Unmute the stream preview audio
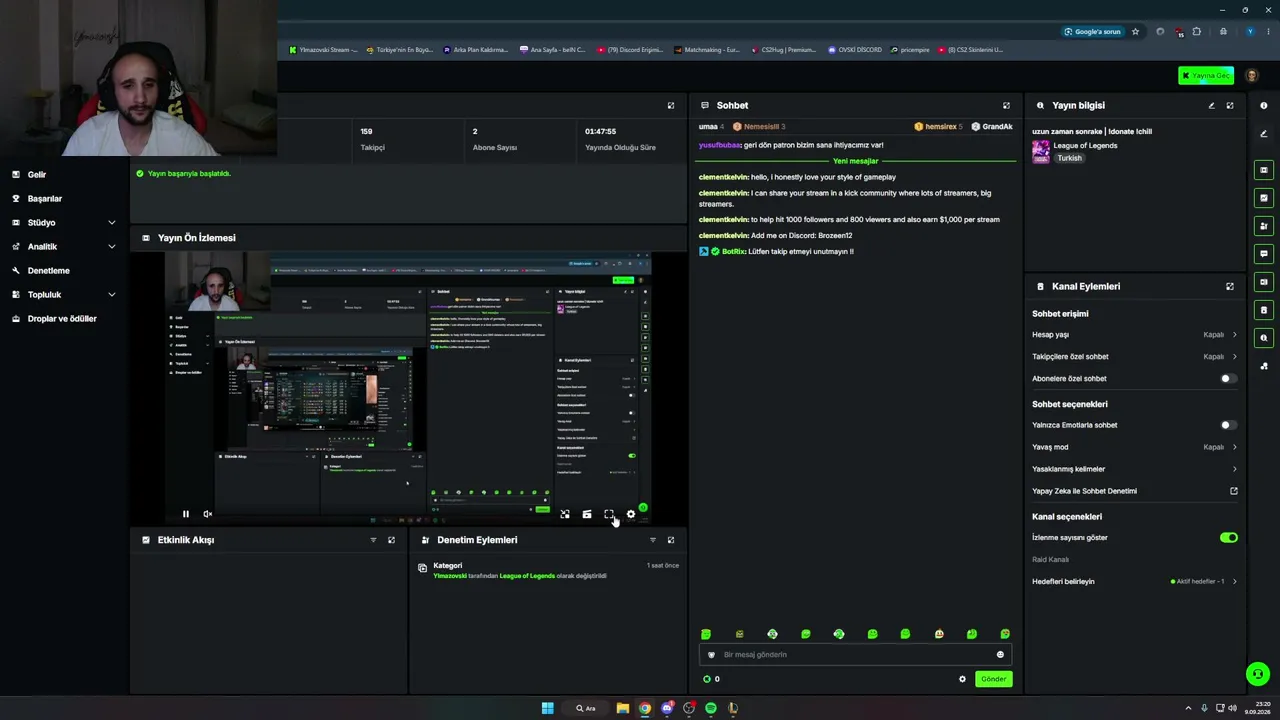 [x=207, y=514]
